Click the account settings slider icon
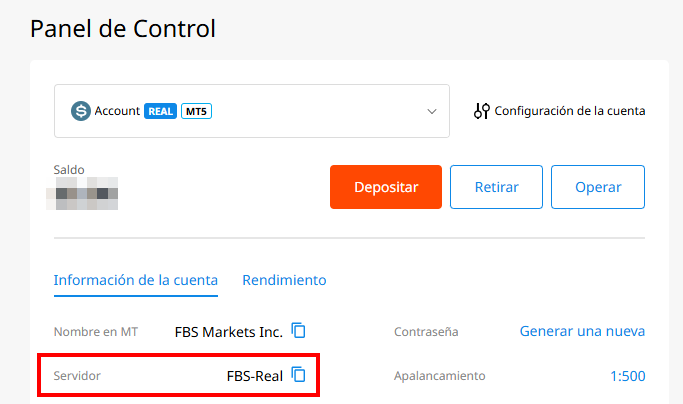 point(481,111)
